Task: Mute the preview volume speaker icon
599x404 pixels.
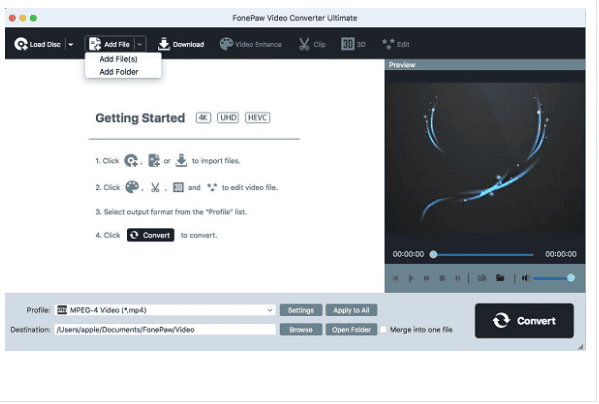Action: click(526, 278)
